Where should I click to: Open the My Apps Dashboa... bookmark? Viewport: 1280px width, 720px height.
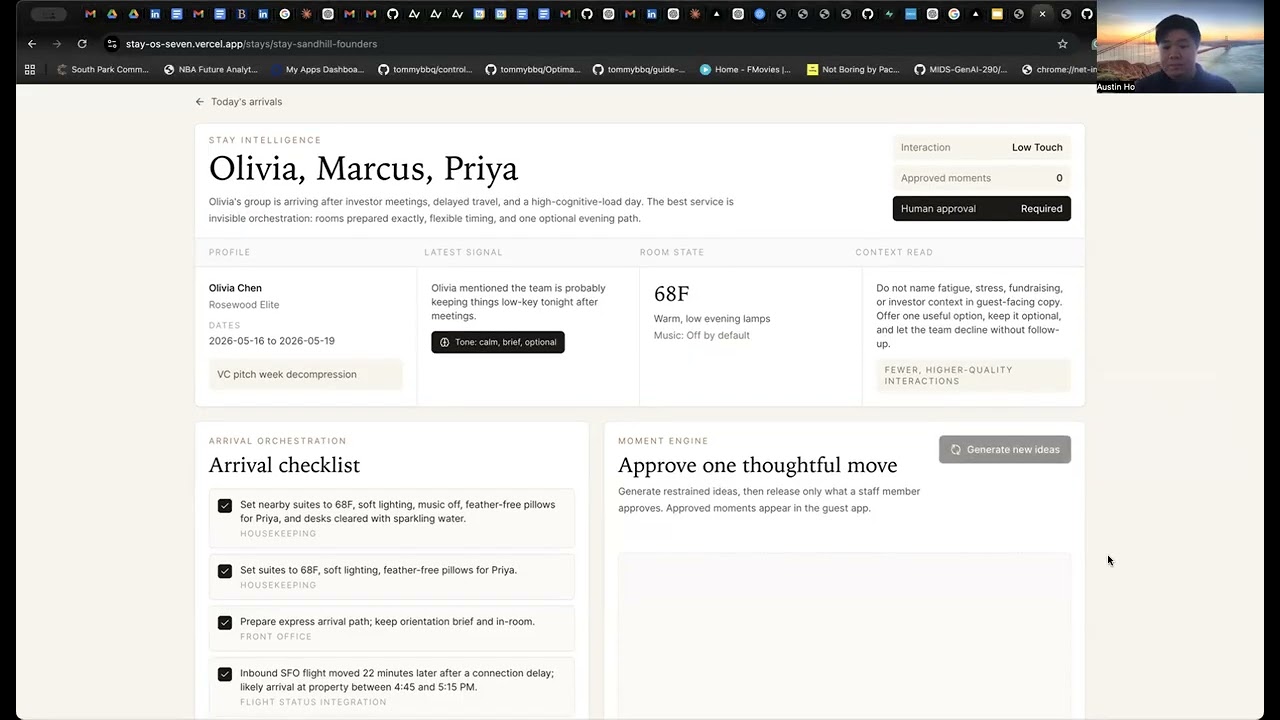tap(317, 70)
